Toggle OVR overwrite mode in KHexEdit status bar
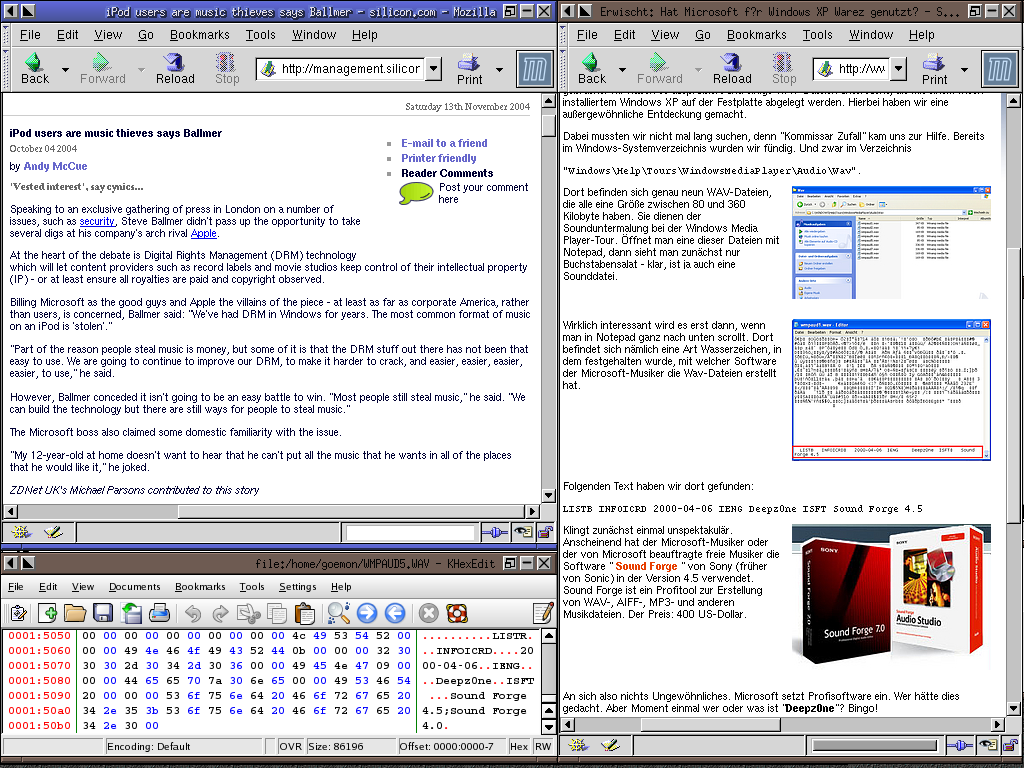This screenshot has width=1024, height=768. coord(290,746)
